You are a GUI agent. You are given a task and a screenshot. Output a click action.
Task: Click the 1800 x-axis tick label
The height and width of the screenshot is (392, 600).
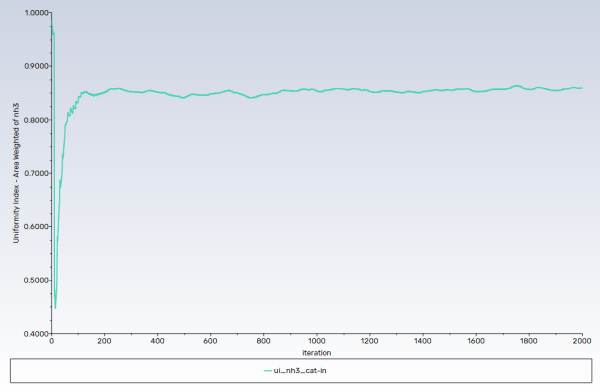(x=529, y=341)
